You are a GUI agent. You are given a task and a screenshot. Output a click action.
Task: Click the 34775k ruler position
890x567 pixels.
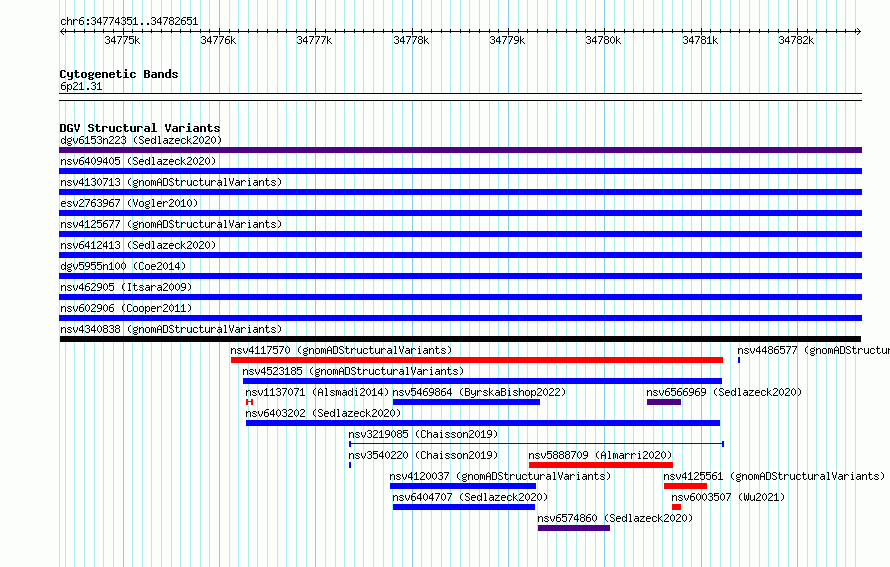[x=122, y=40]
